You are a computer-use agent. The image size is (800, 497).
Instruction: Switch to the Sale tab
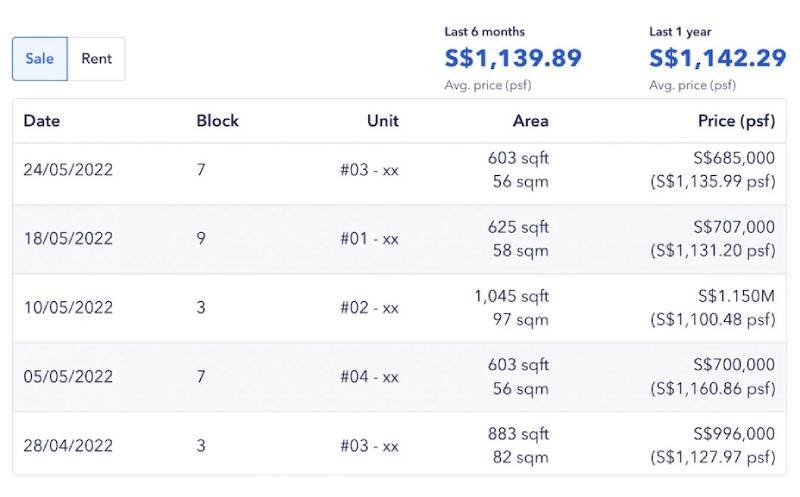point(40,59)
